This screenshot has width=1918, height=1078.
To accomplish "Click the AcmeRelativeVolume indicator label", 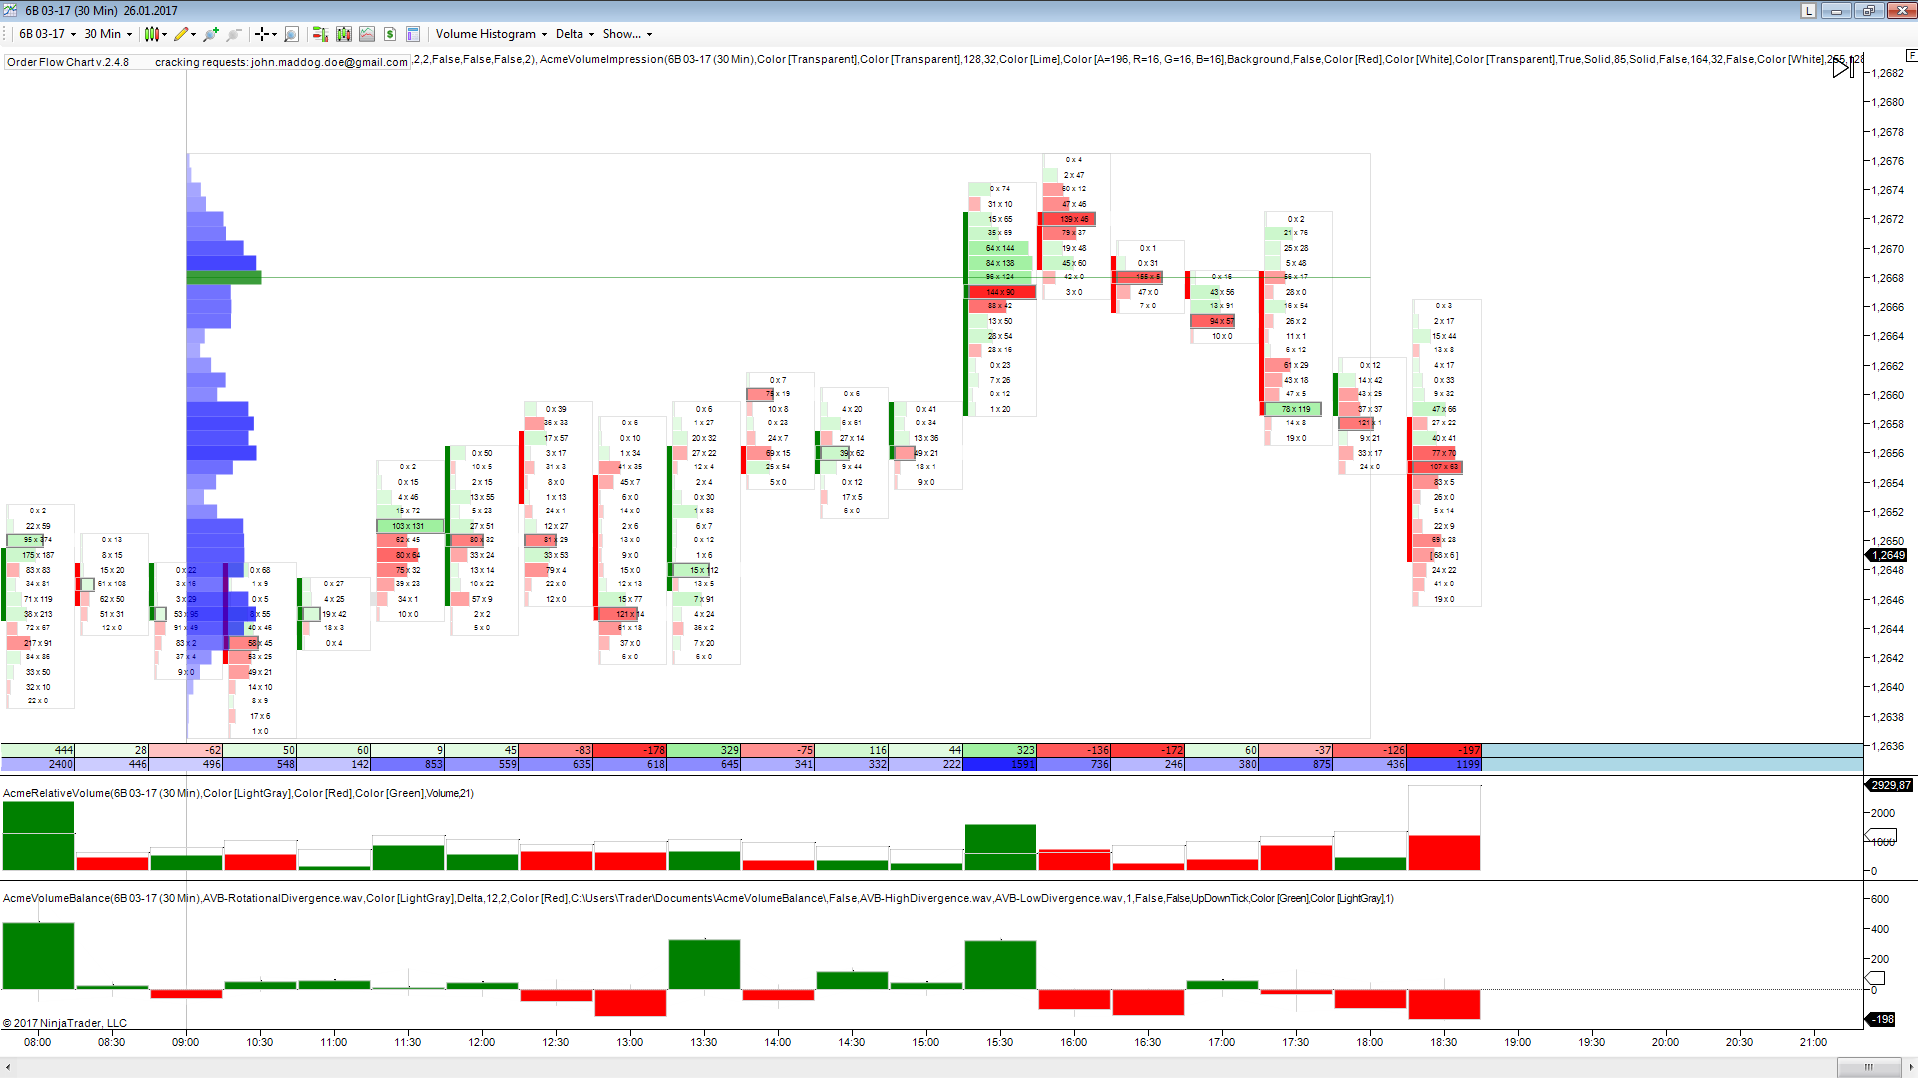I will pyautogui.click(x=238, y=793).
